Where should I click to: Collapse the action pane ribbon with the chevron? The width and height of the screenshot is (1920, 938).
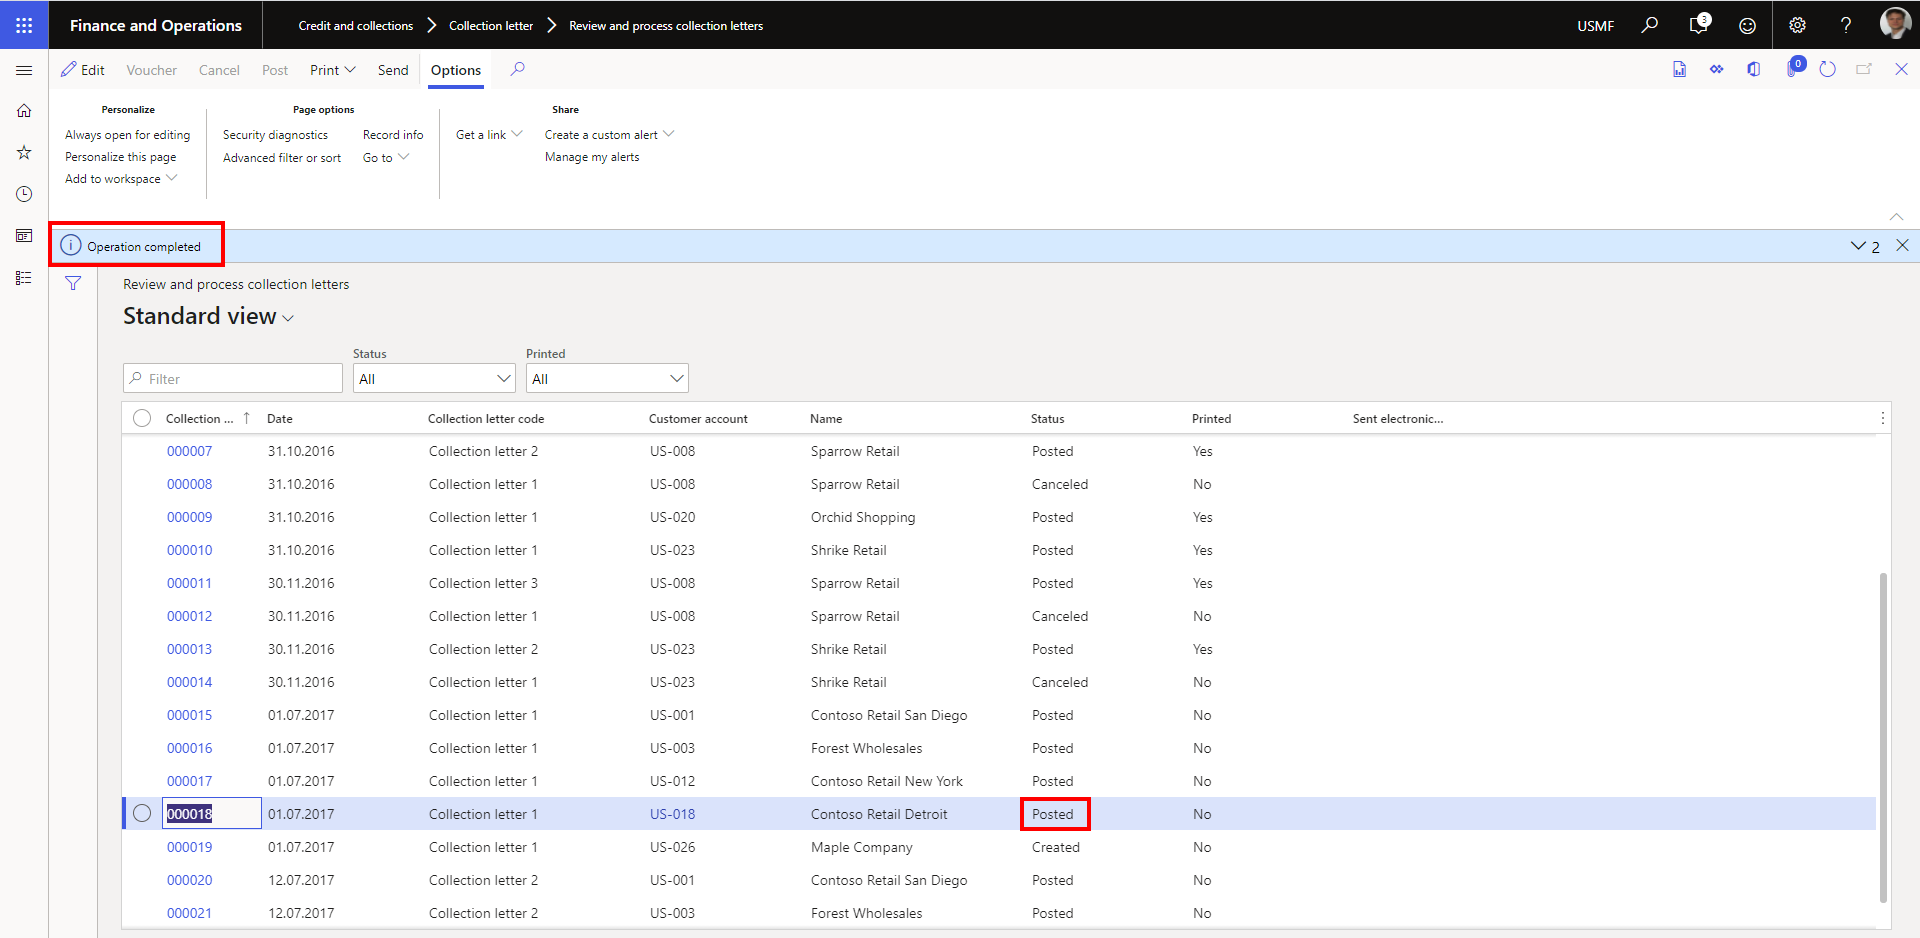click(1896, 216)
